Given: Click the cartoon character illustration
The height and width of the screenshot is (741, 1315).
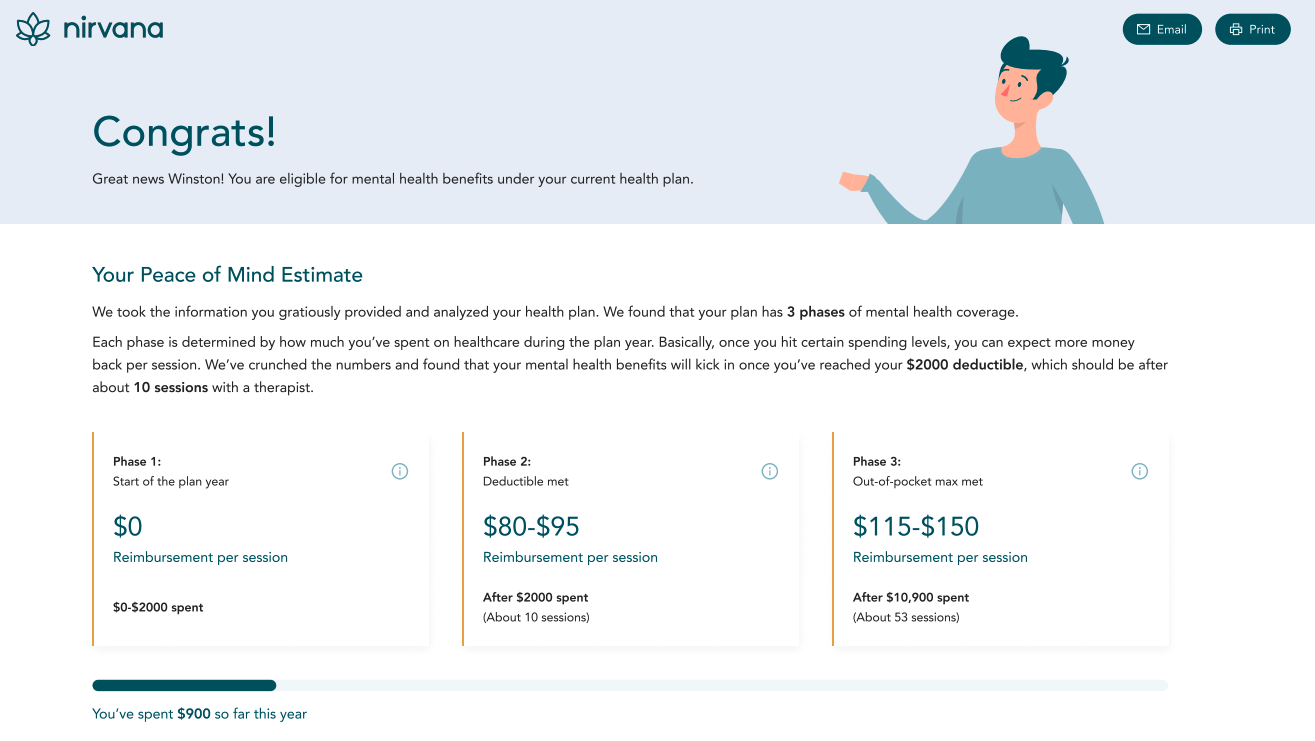Looking at the screenshot, I should (972, 130).
